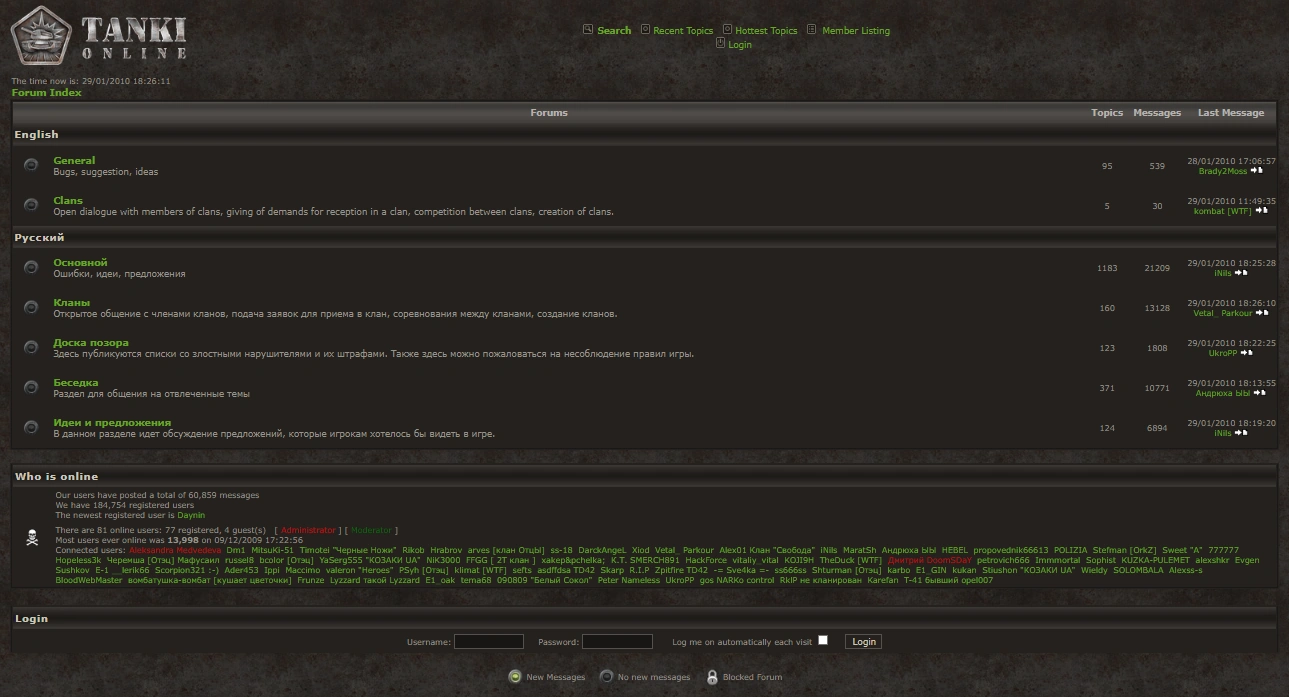Open online user SOLOMBALA's profile
1289x697 pixels.
click(x=1138, y=570)
